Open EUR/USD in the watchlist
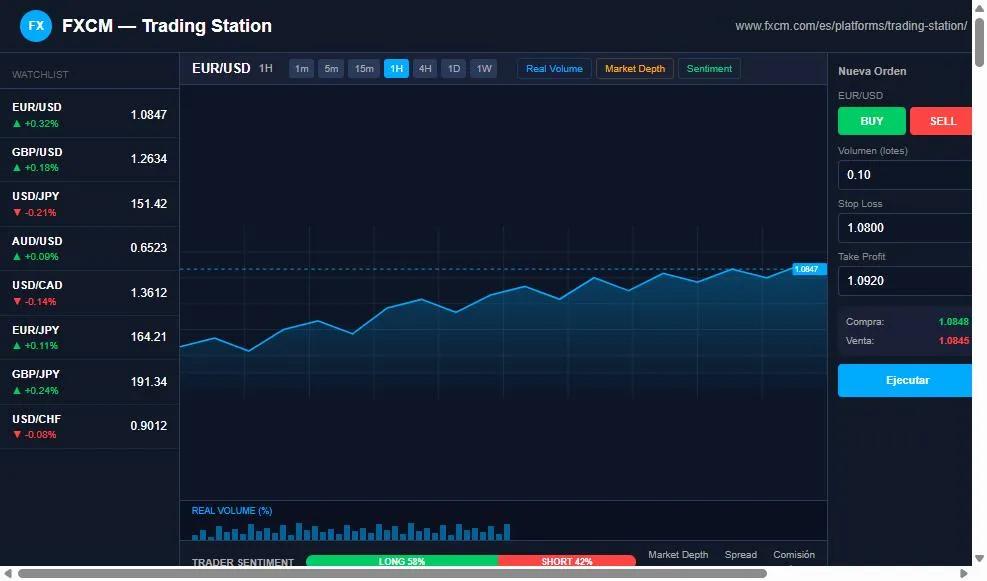Screen dimensions: 987x581 [x=89, y=115]
